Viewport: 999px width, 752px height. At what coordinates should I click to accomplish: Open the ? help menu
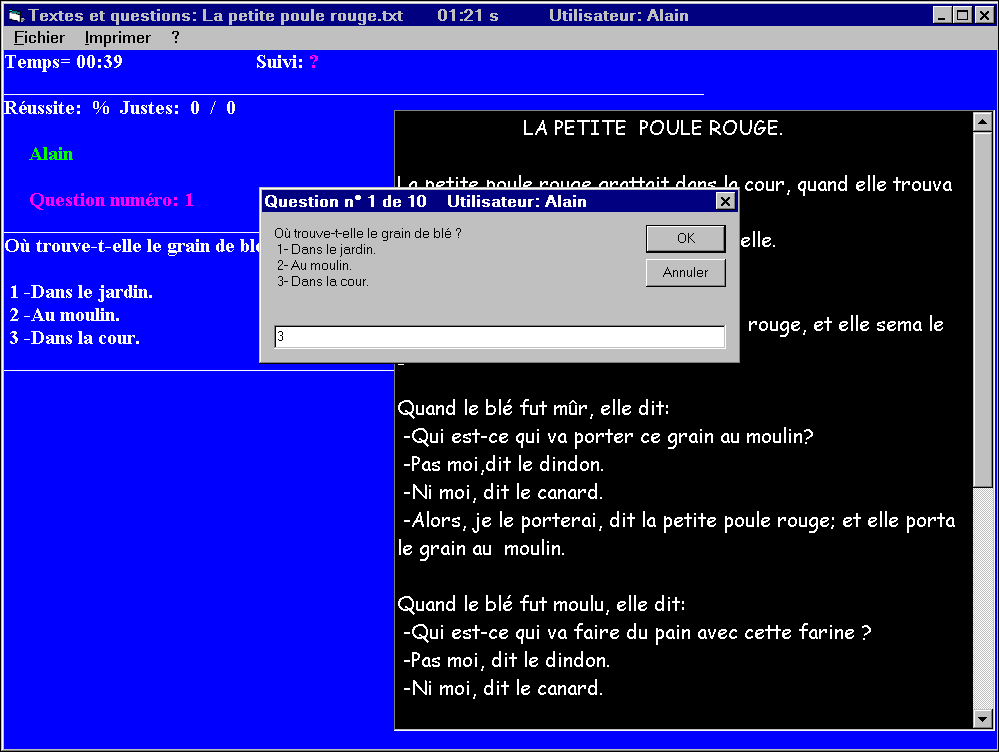tap(175, 38)
